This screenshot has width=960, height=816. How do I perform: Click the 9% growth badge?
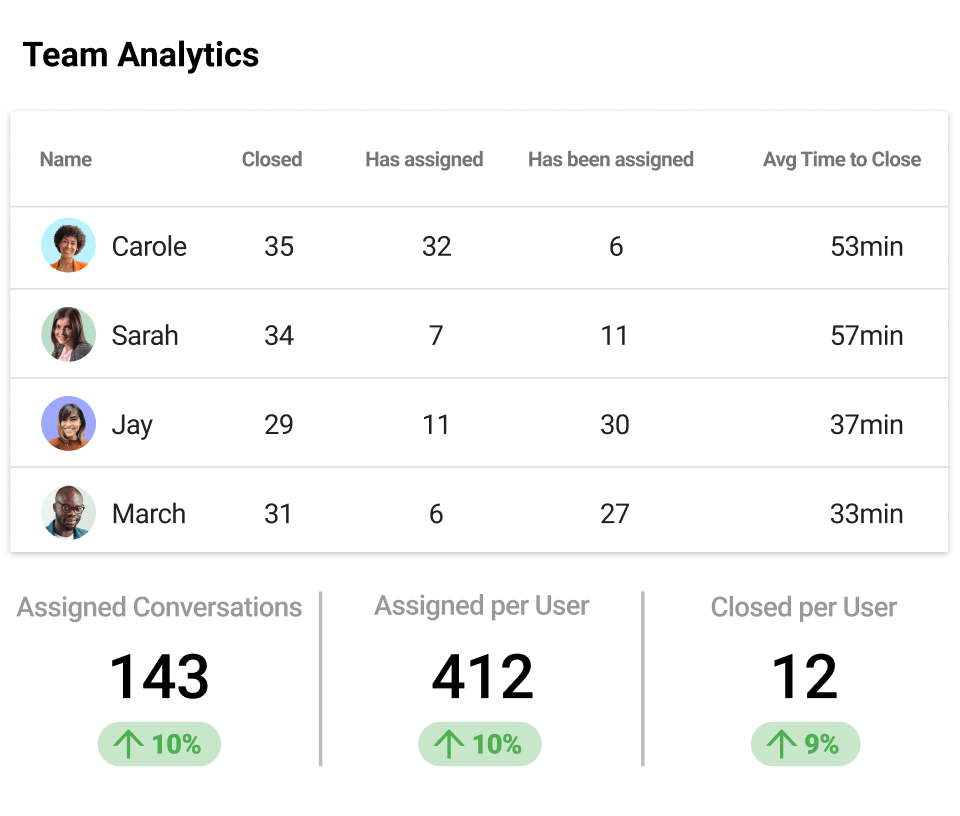pyautogui.click(x=805, y=744)
